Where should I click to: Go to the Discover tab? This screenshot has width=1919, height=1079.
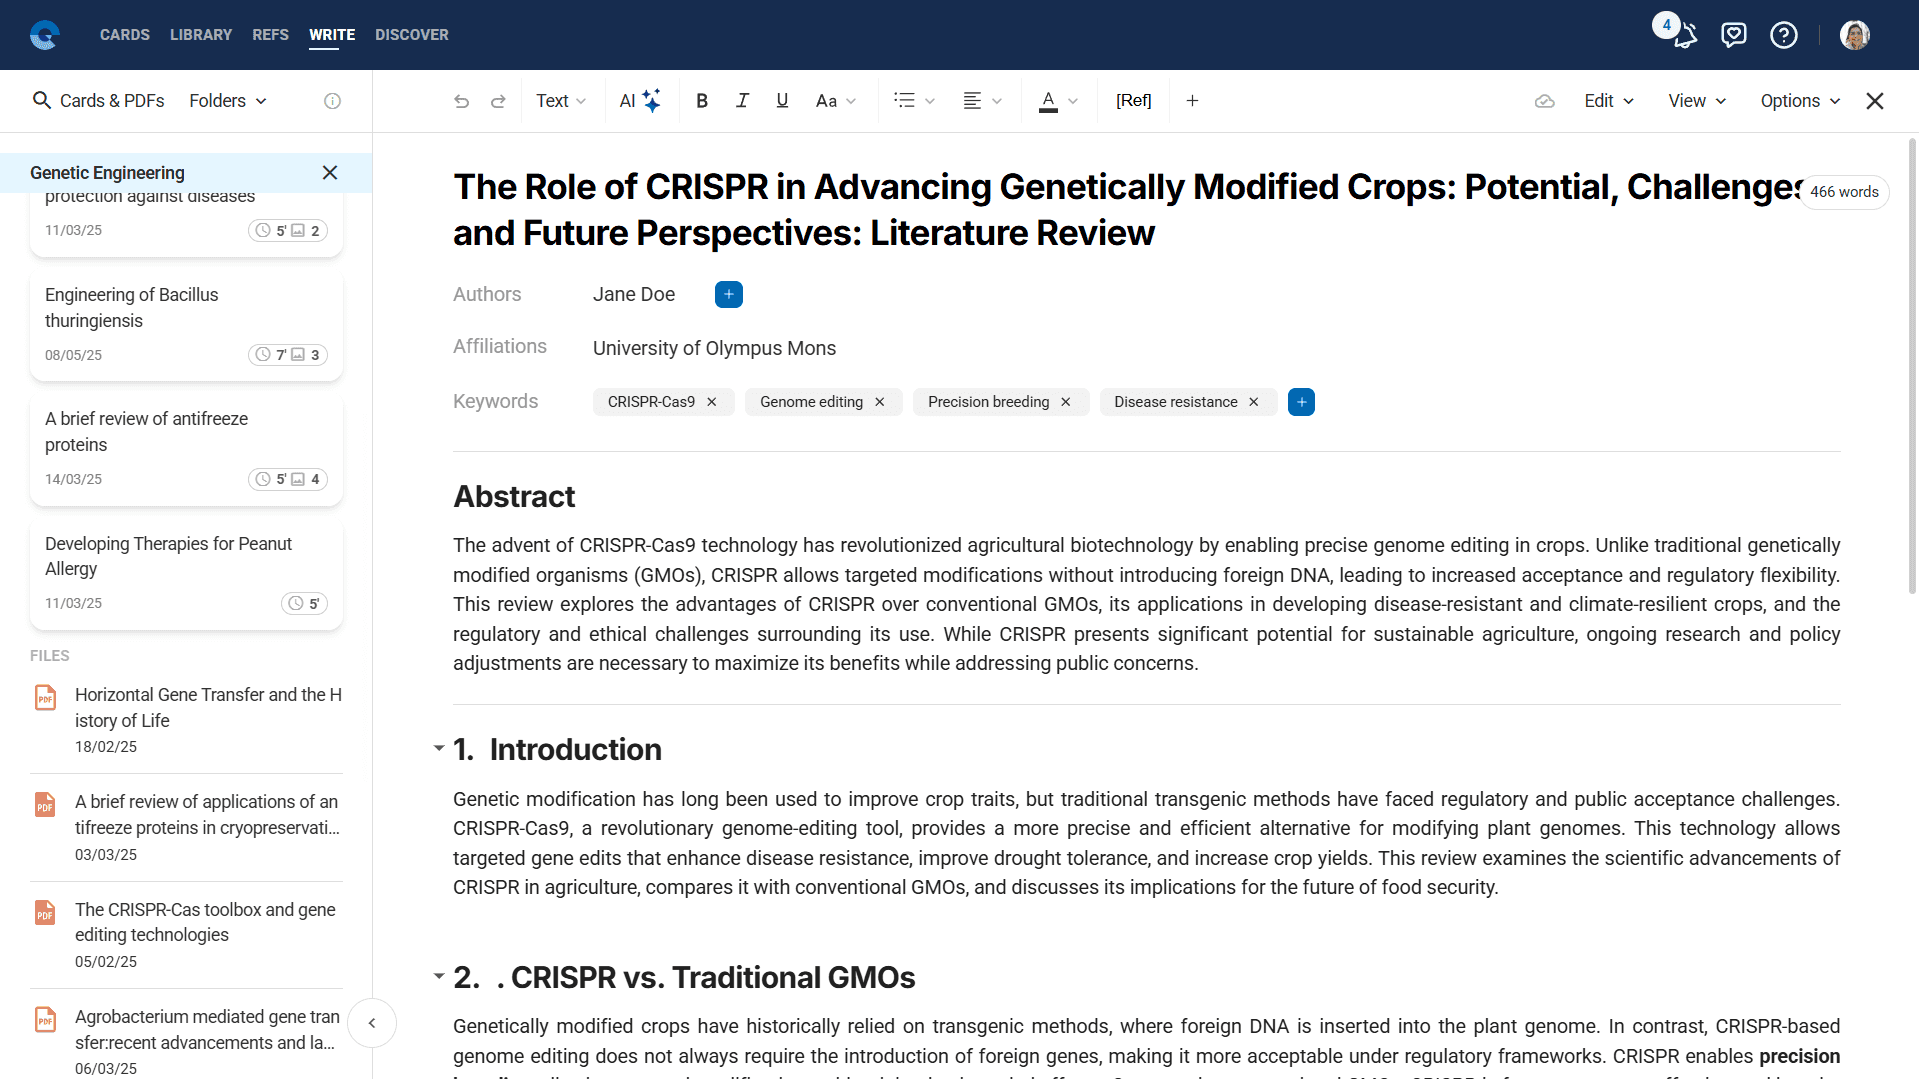point(412,35)
